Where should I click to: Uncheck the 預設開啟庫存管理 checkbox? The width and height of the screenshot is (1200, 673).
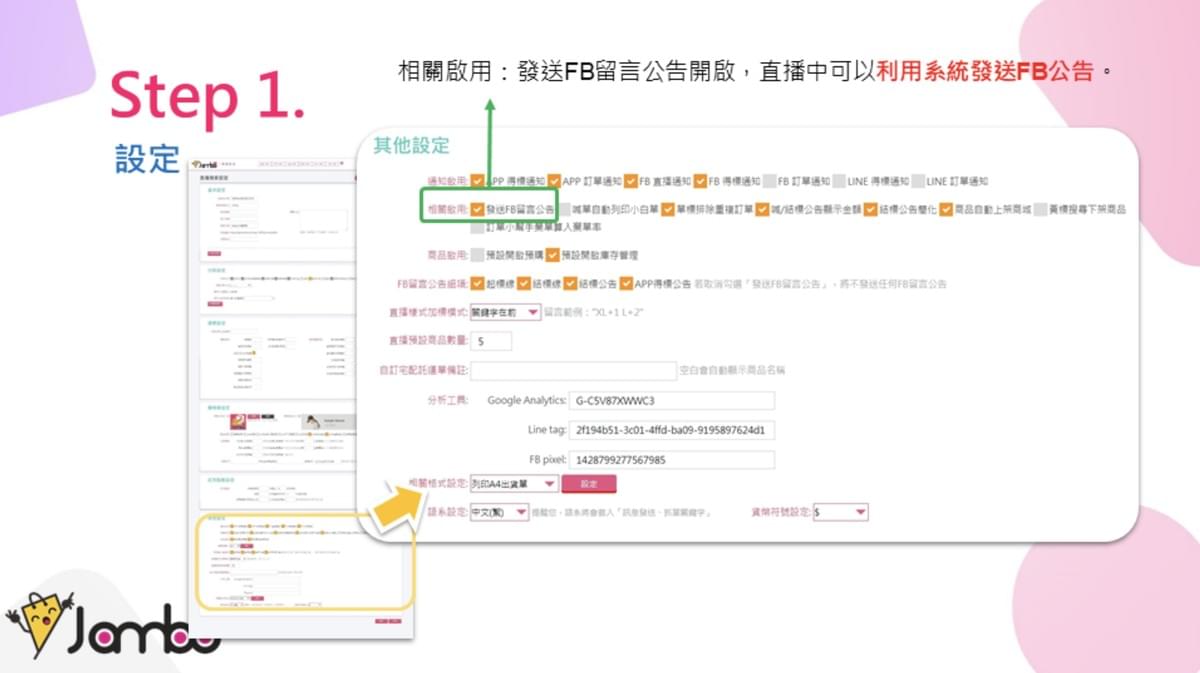click(x=554, y=255)
